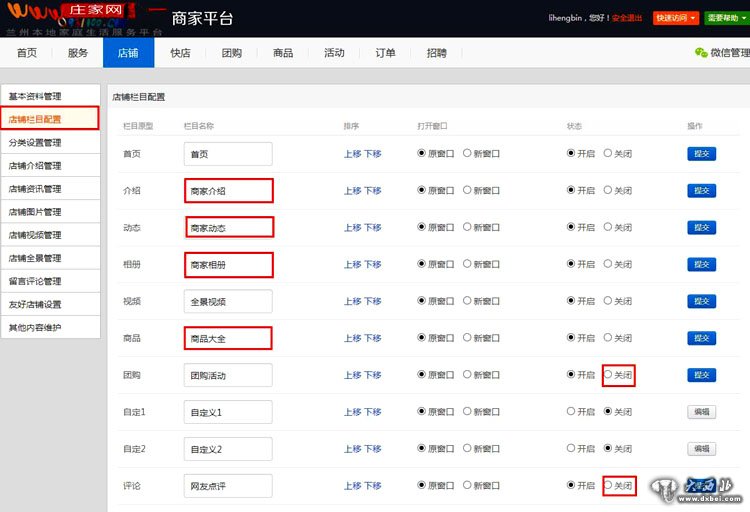Open the 快速访问 dropdown
Screen dimensions: 750x512
pyautogui.click(x=676, y=18)
